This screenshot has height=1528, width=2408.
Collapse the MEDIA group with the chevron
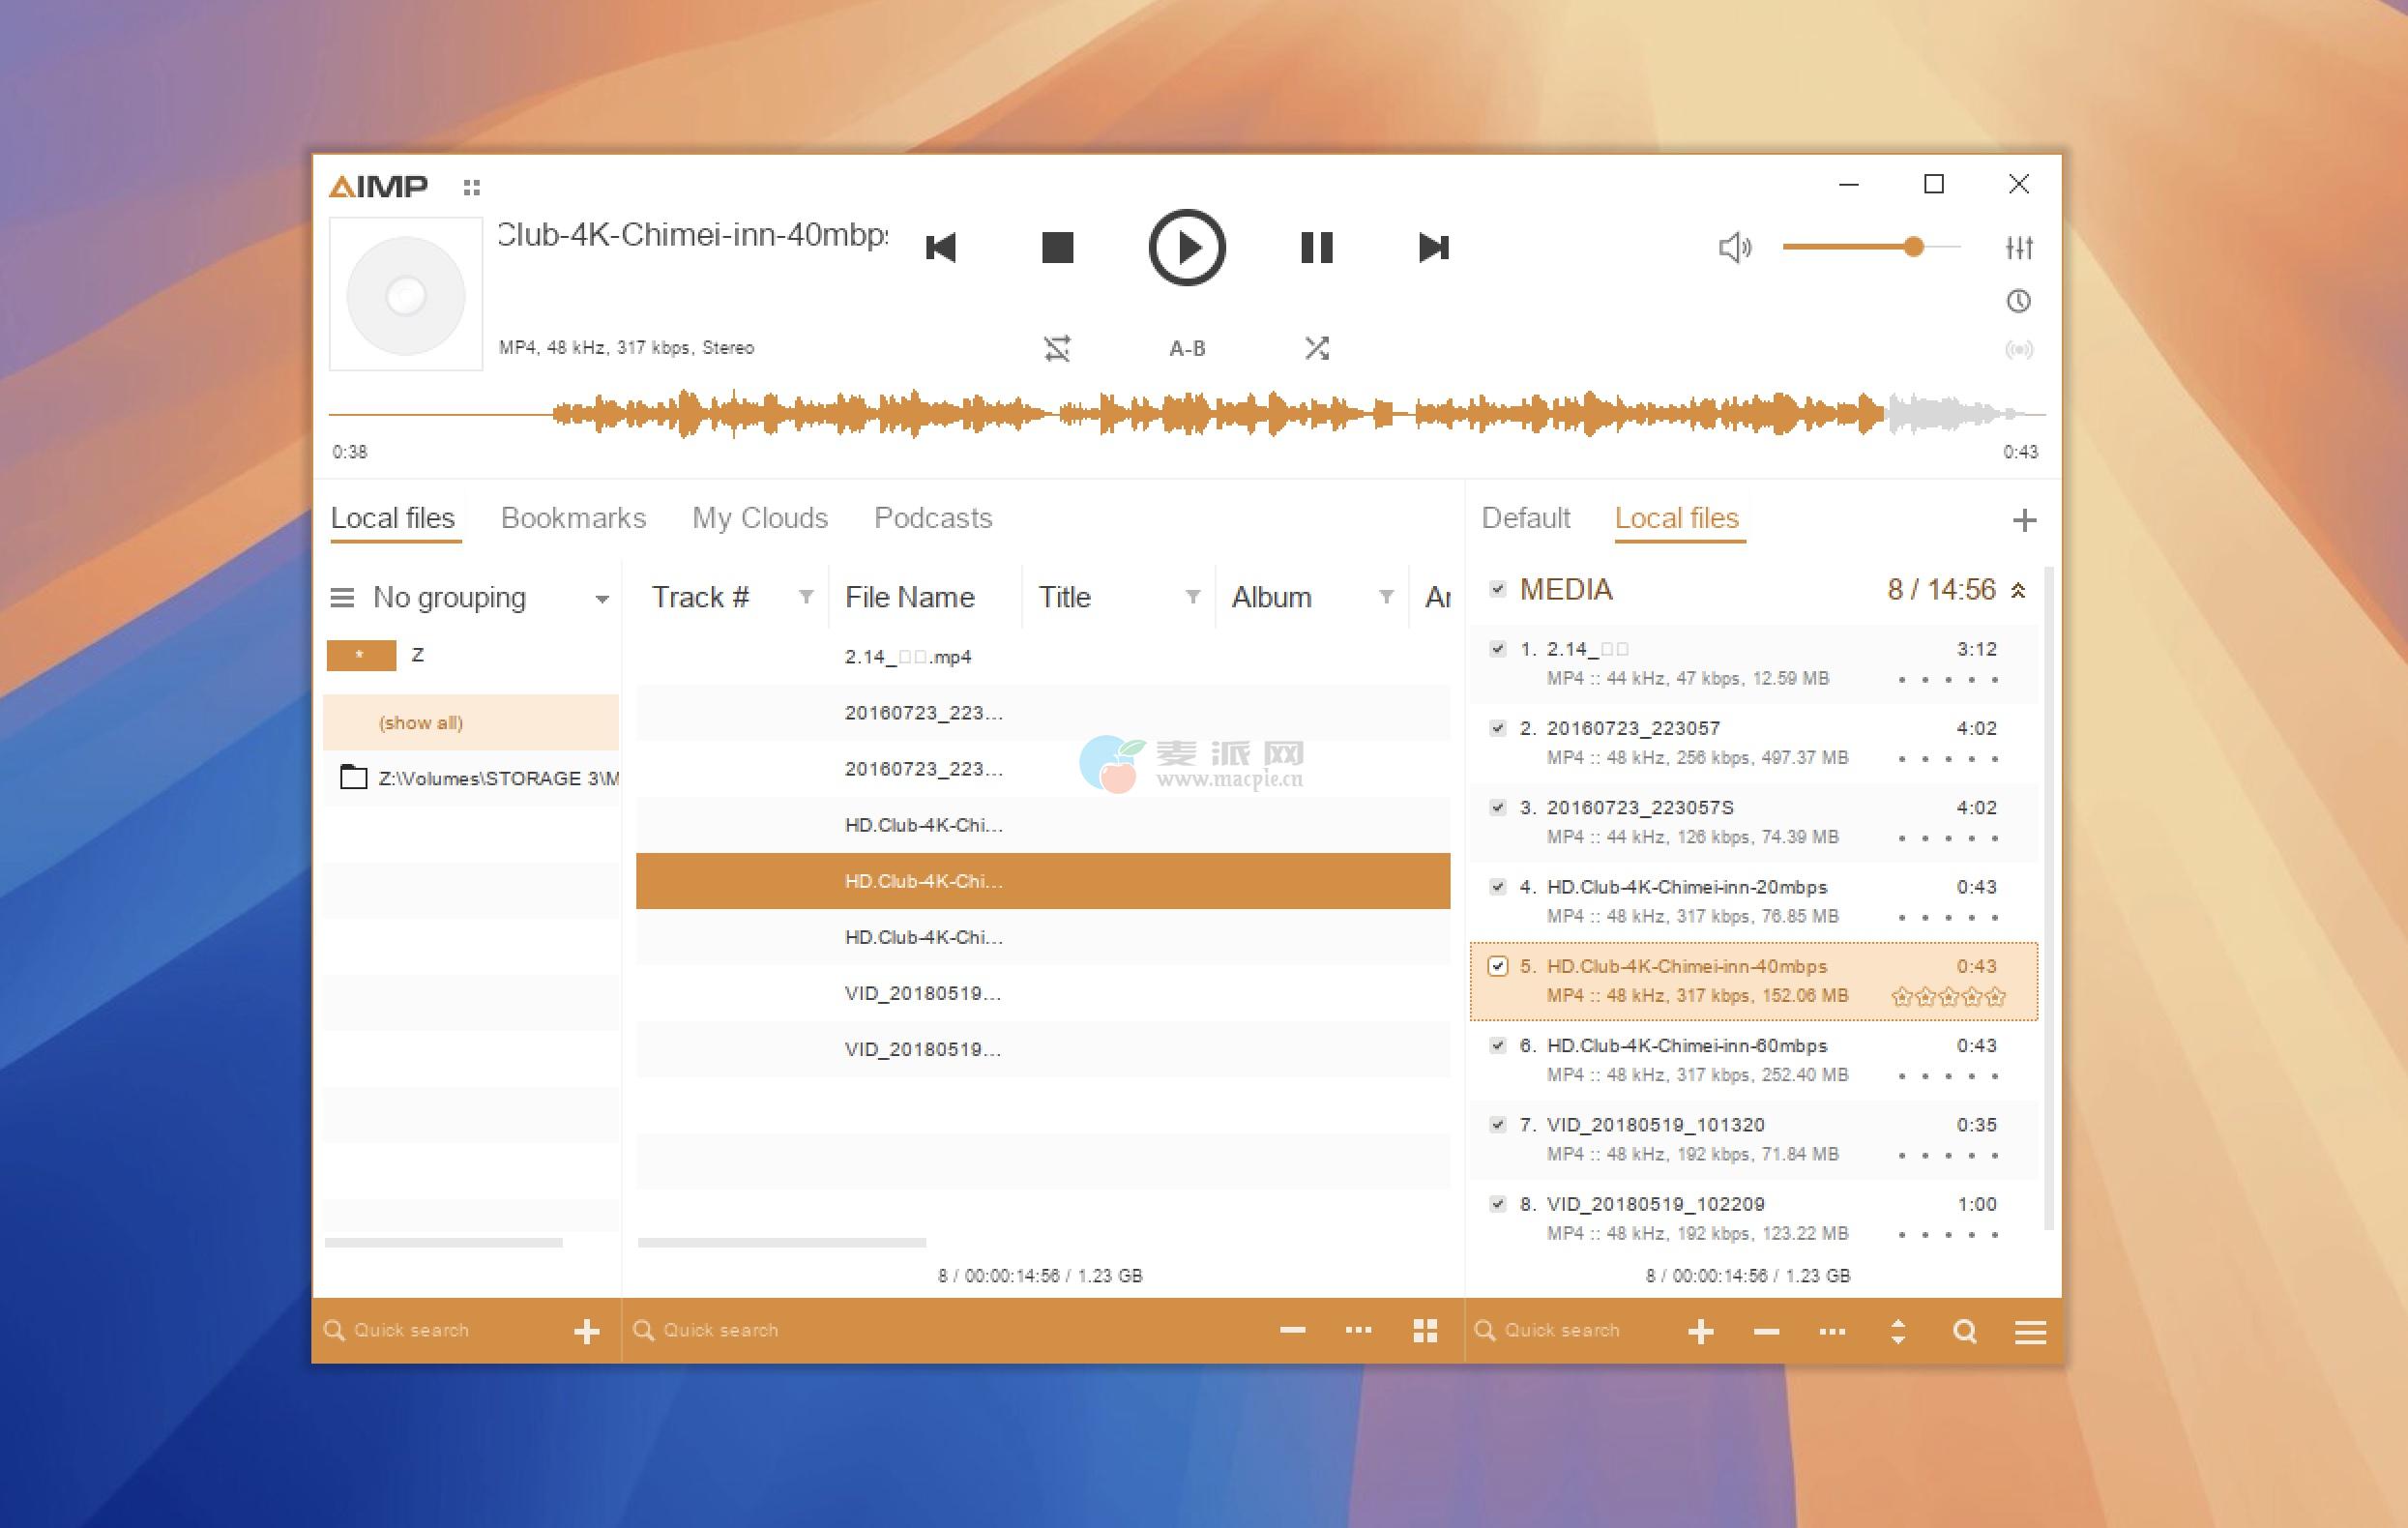point(2018,591)
